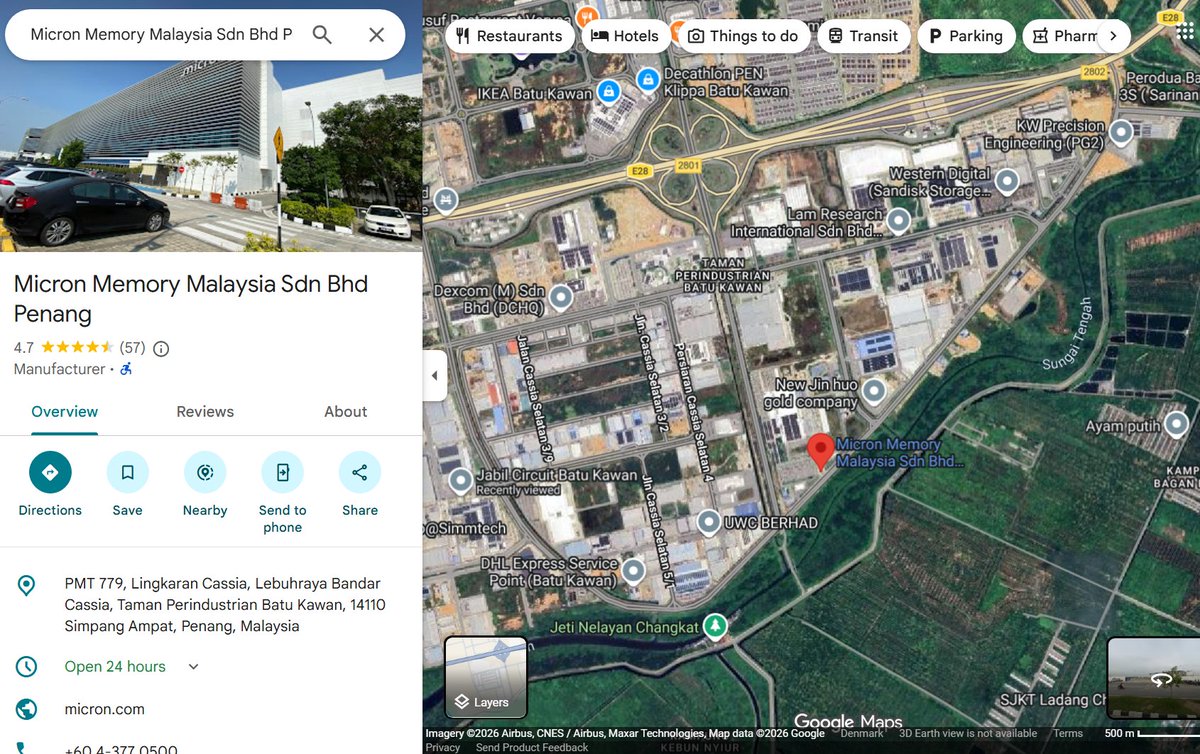Collapse the side panel arrow
The width and height of the screenshot is (1200, 754).
click(434, 376)
